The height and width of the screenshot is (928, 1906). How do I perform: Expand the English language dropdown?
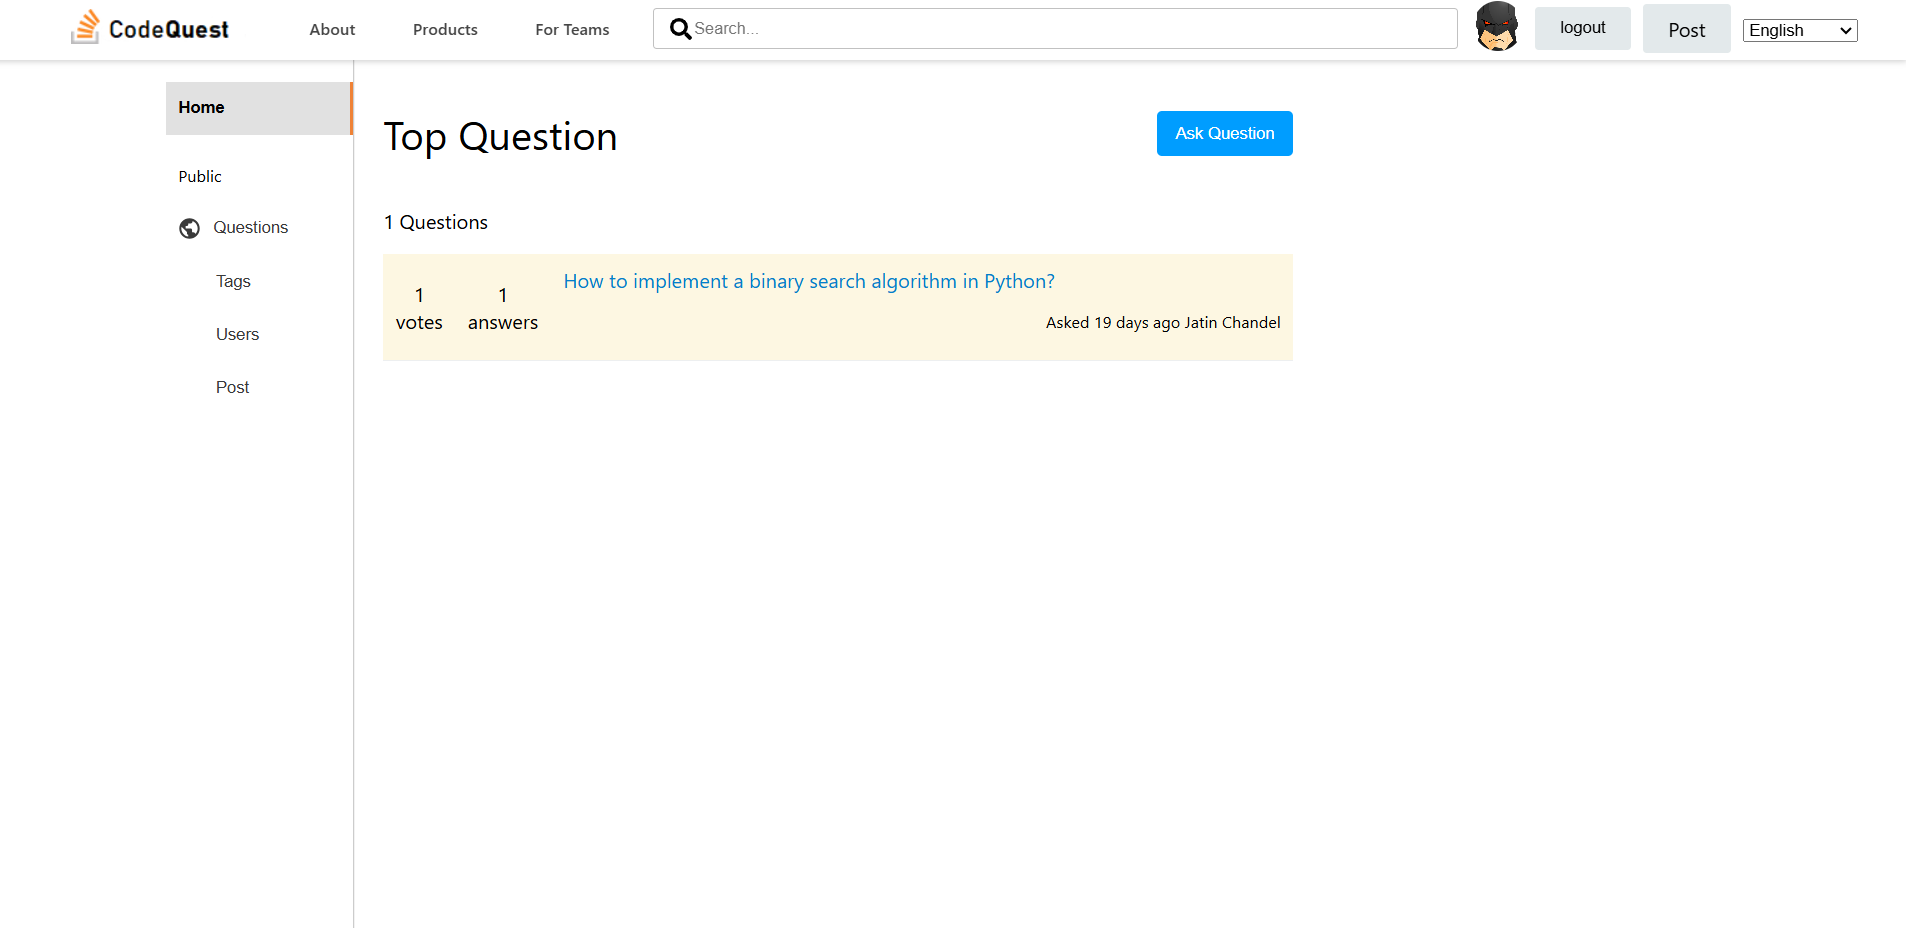1799,30
